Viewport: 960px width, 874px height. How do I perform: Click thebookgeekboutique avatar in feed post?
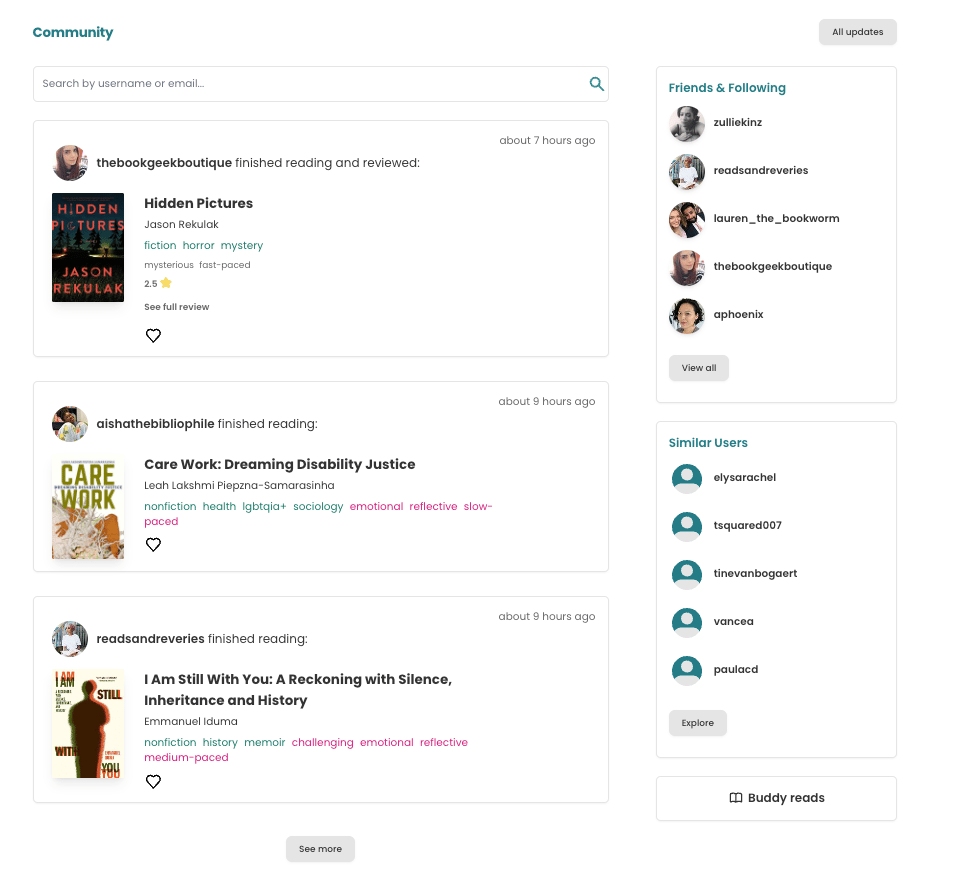70,163
